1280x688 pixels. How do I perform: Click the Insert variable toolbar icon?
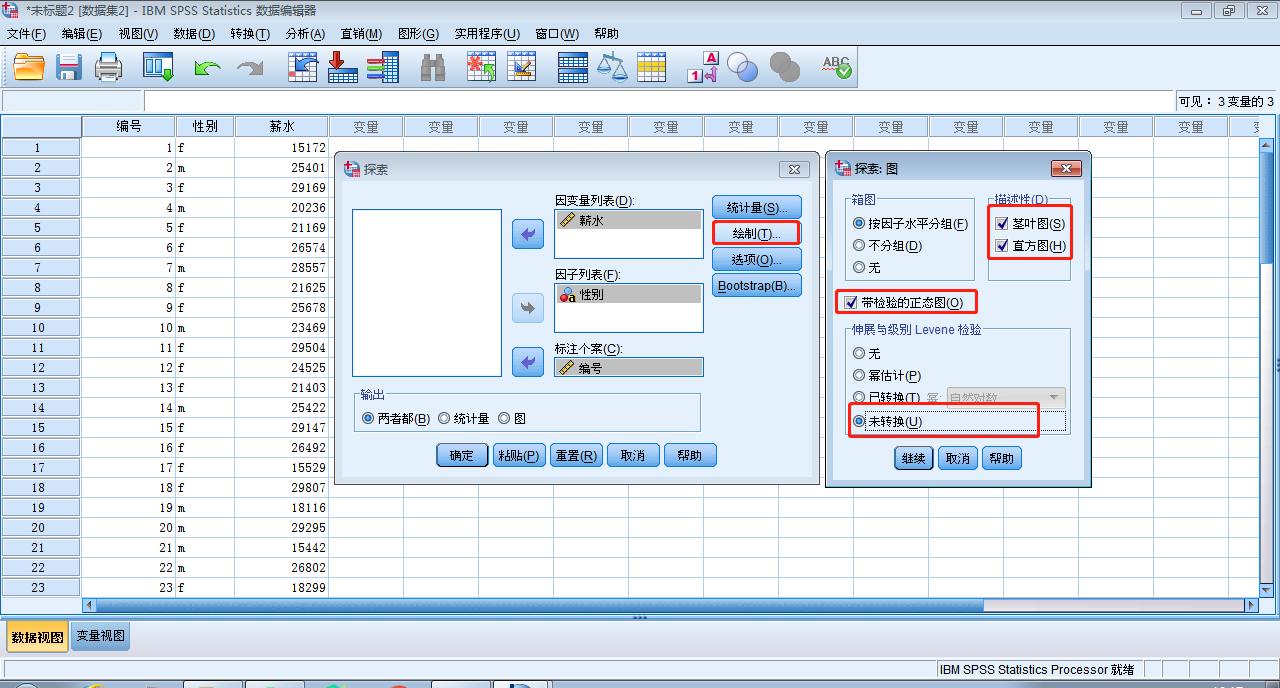coord(521,67)
